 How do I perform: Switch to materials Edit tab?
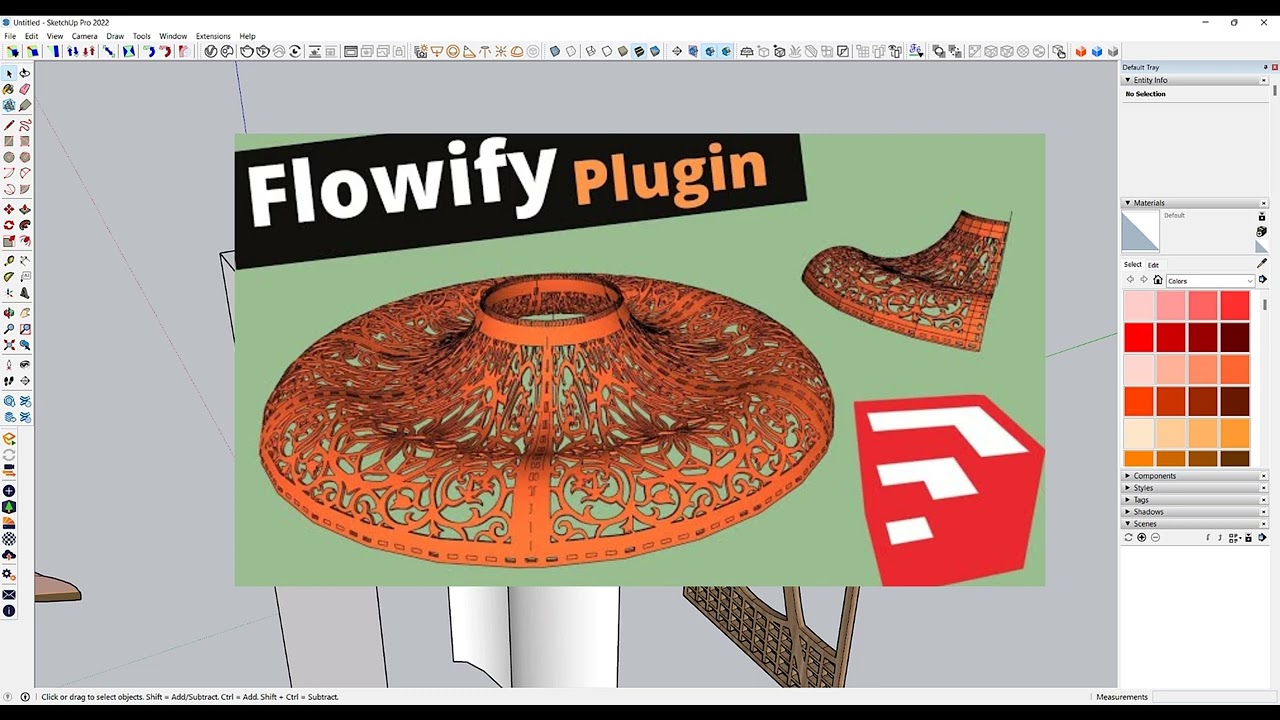pyautogui.click(x=1153, y=265)
